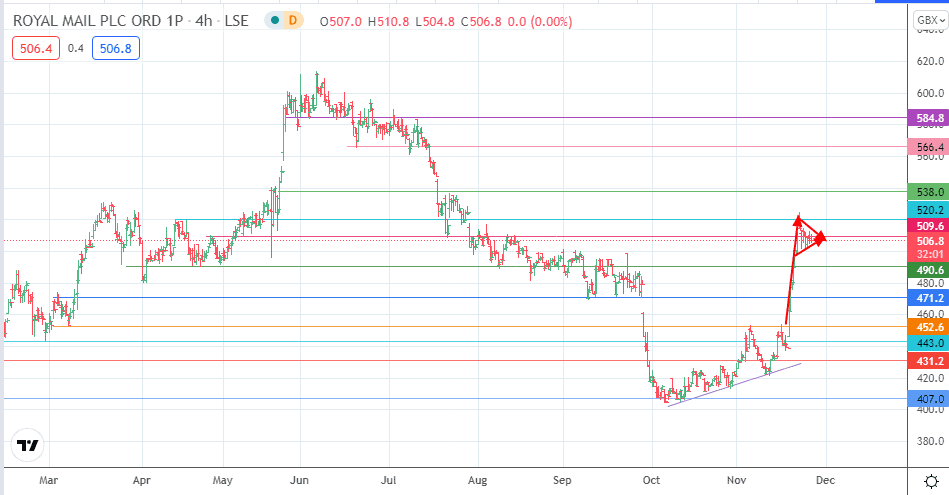Click the Oct label on time axis

tap(651, 480)
